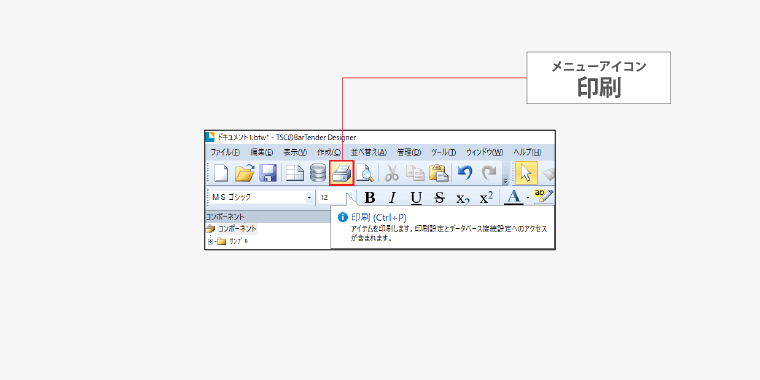This screenshot has width=760, height=380.
Task: Create a new document with the blank page icon
Action: point(222,173)
